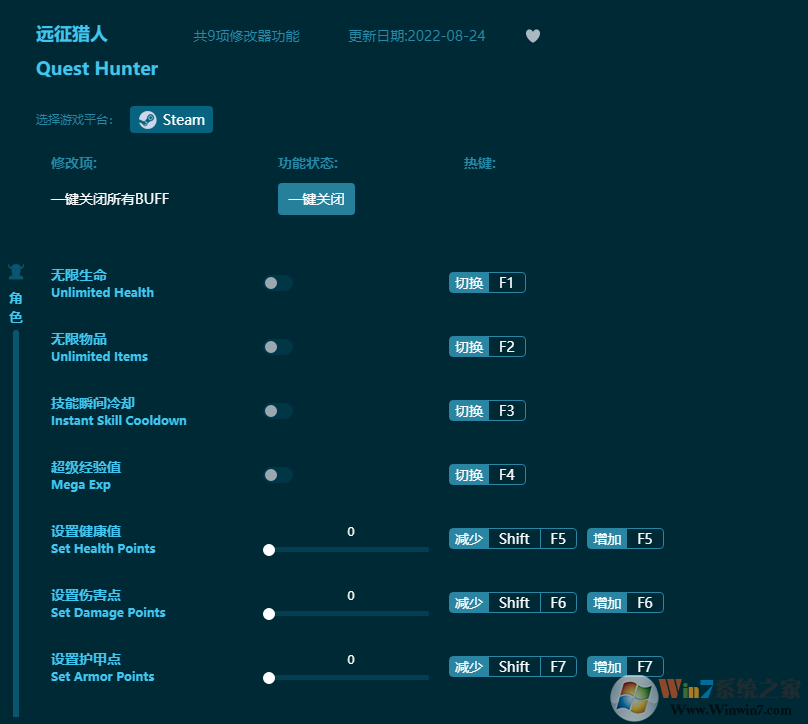Click the Unlimited Health label
This screenshot has width=808, height=724.
102,292
